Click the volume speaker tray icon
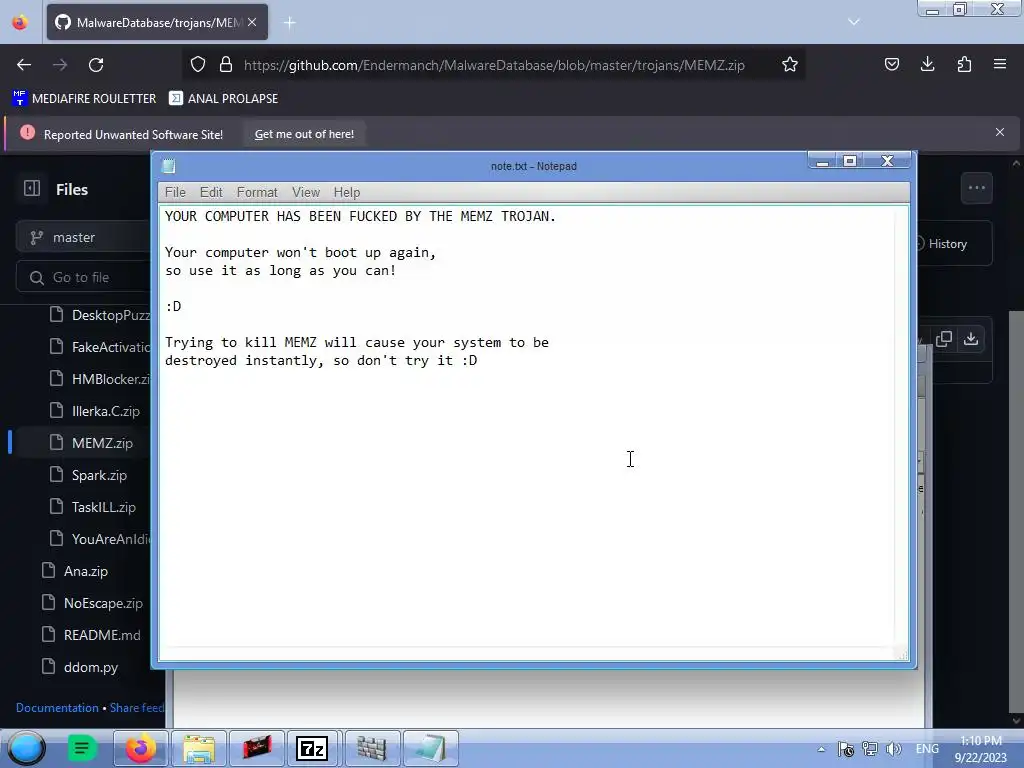The height and width of the screenshot is (768, 1024). pos(893,749)
